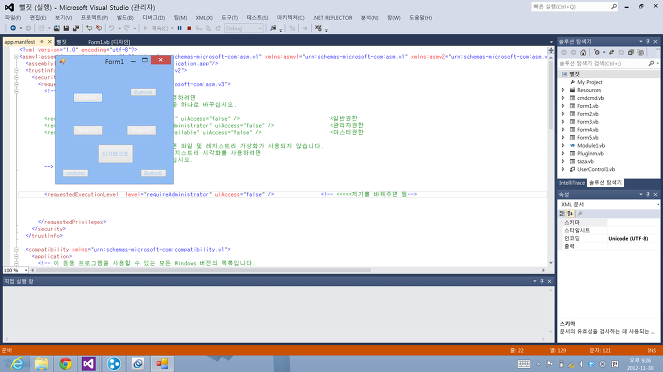Click Button4 in the Form1 window
The height and width of the screenshot is (372, 663).
[143, 92]
